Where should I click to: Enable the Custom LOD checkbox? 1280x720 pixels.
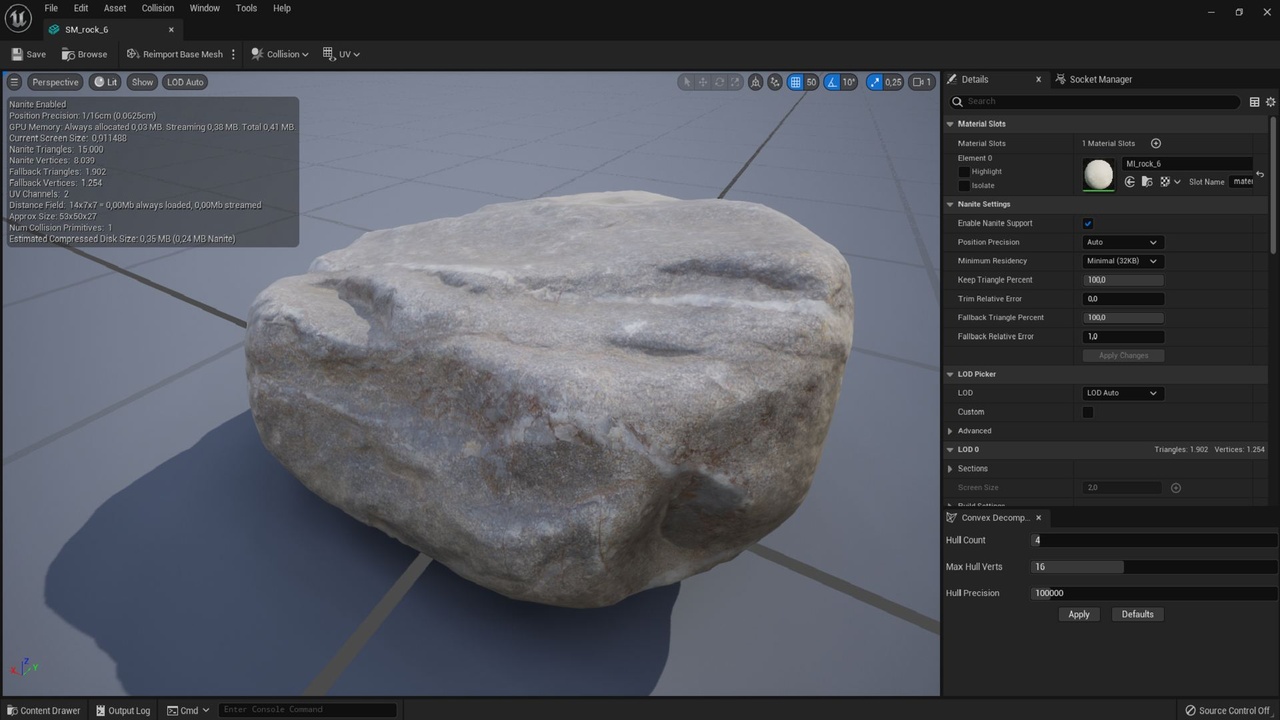tap(1088, 412)
